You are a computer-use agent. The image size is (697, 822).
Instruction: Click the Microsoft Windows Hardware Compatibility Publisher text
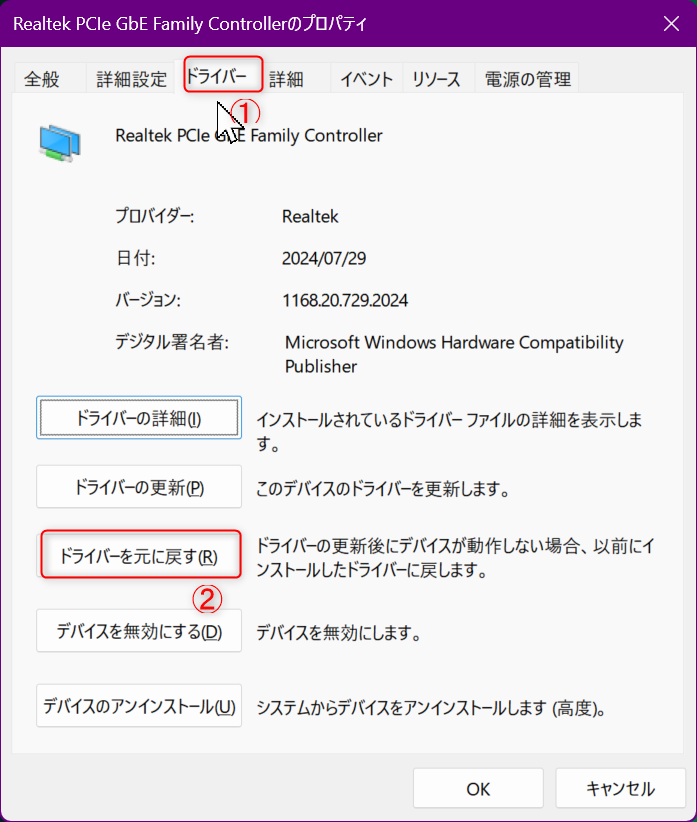click(454, 354)
